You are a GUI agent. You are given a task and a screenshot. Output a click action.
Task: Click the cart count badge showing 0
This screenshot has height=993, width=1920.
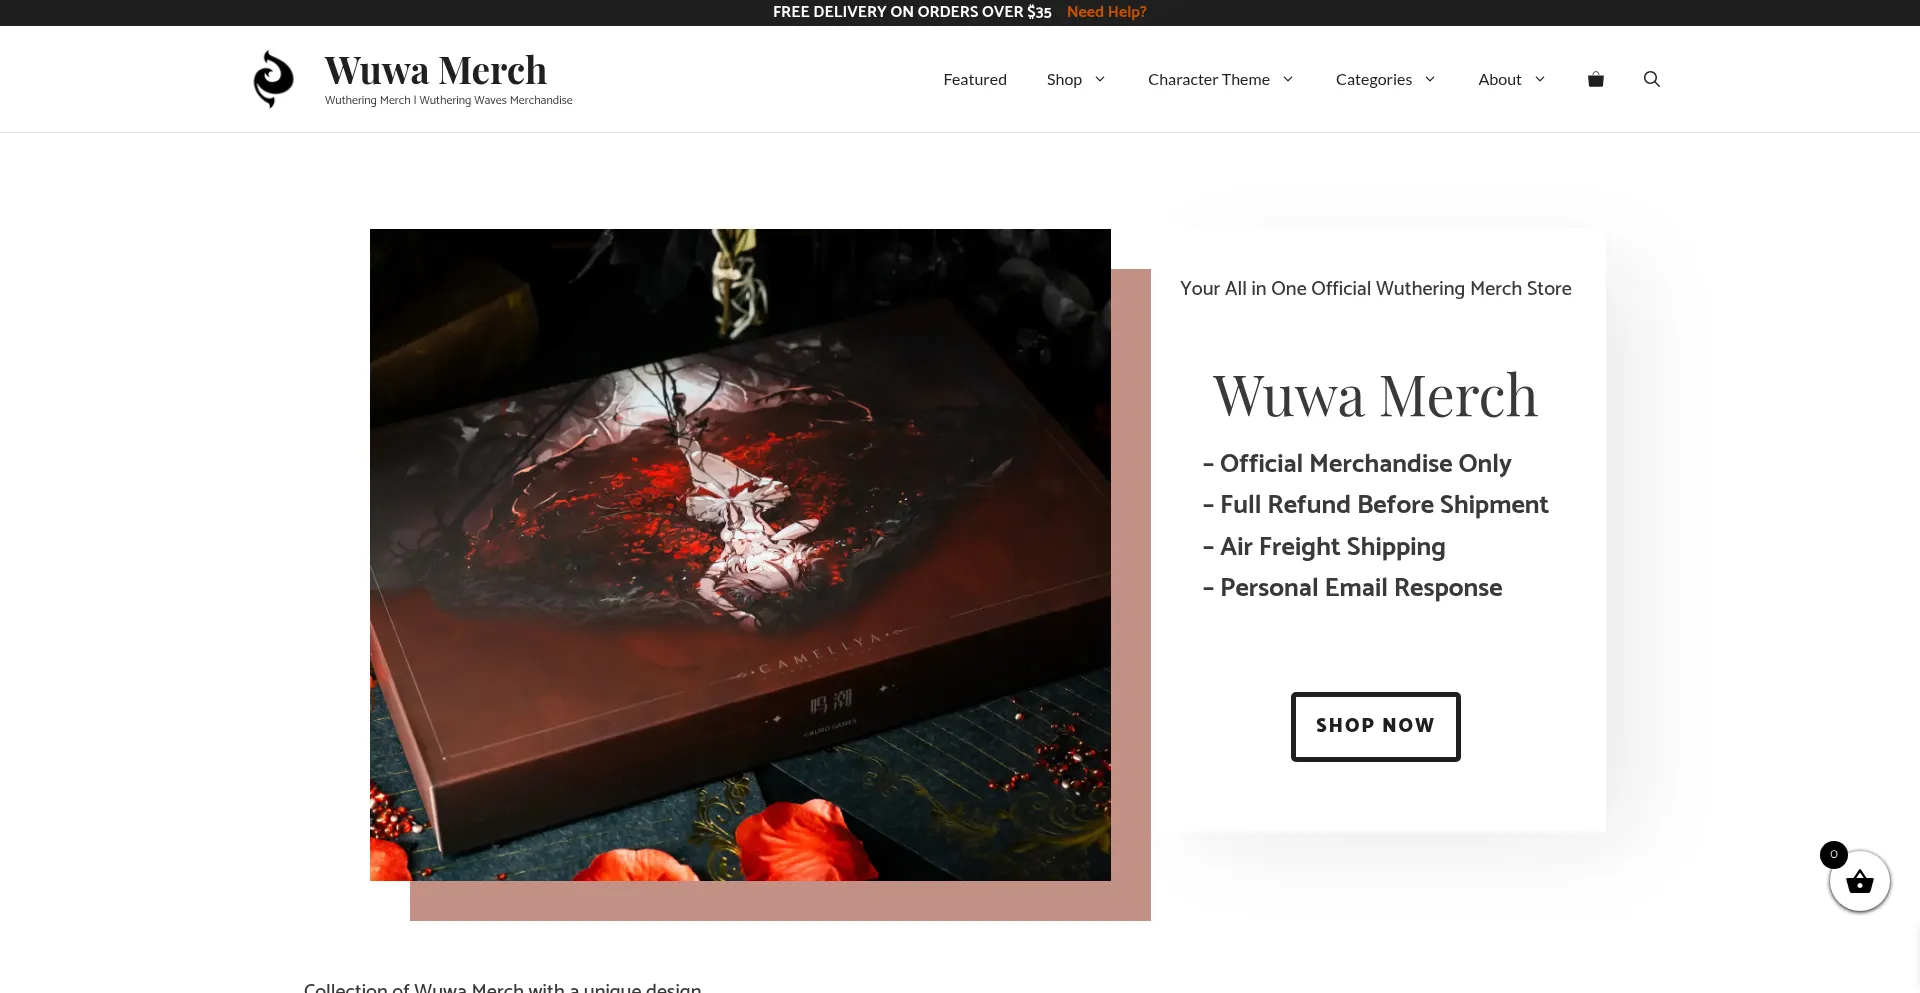point(1833,854)
